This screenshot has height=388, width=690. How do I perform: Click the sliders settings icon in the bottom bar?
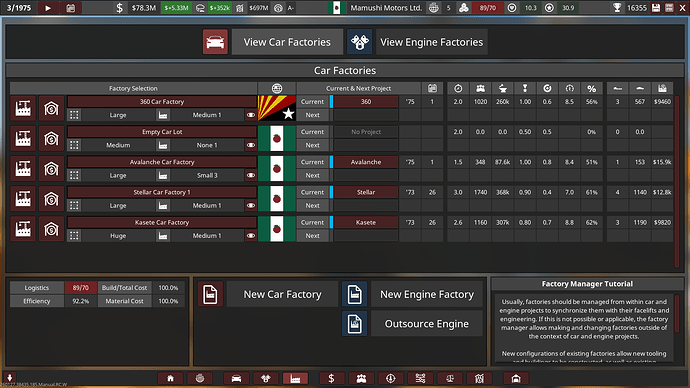coord(420,378)
